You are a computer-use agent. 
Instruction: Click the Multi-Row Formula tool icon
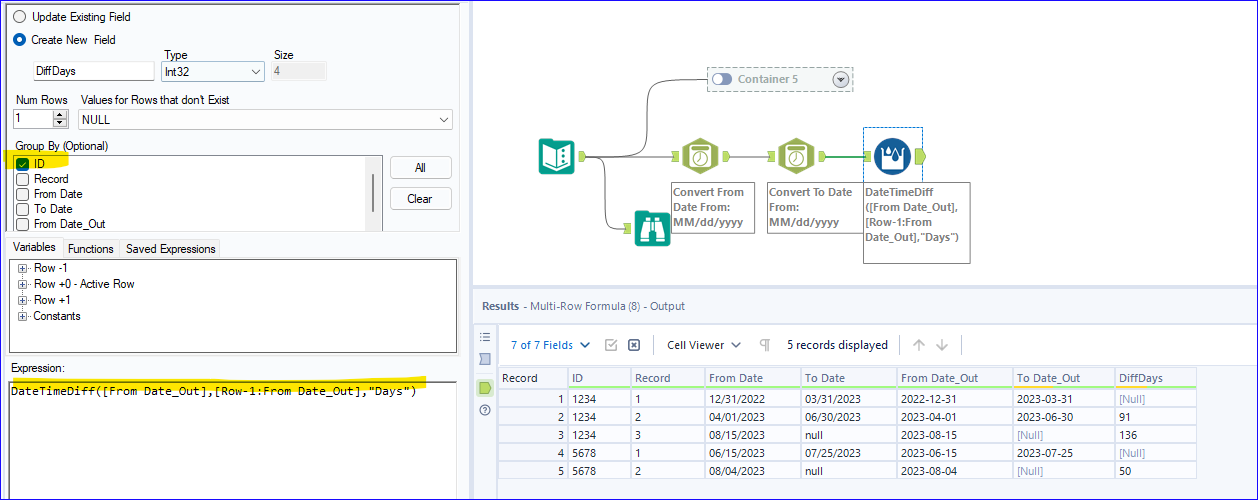tap(892, 157)
